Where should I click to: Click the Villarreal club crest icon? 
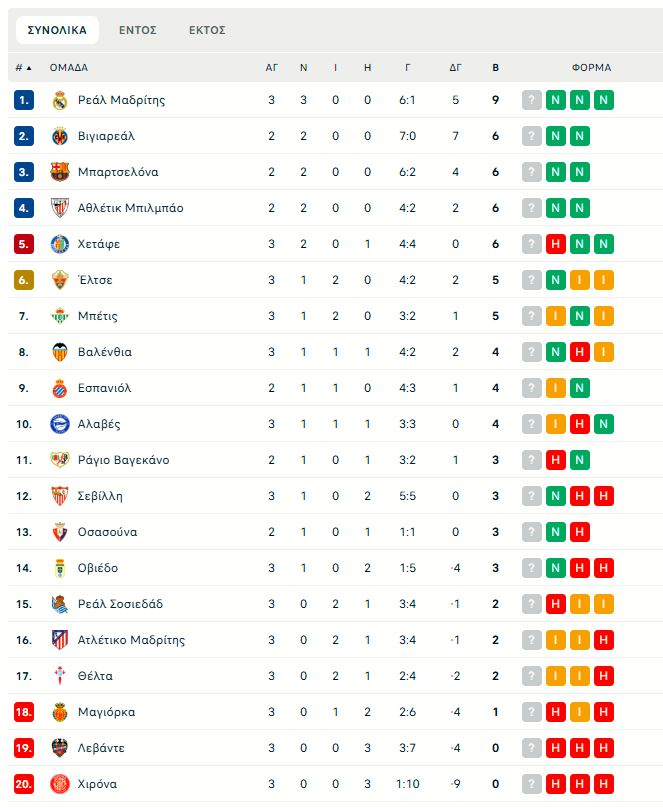click(60, 136)
